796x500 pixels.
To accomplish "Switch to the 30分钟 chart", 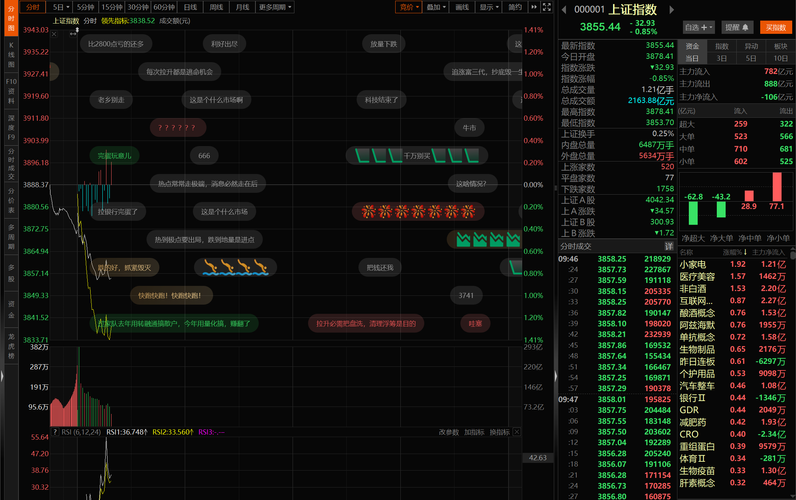I will coord(138,7).
